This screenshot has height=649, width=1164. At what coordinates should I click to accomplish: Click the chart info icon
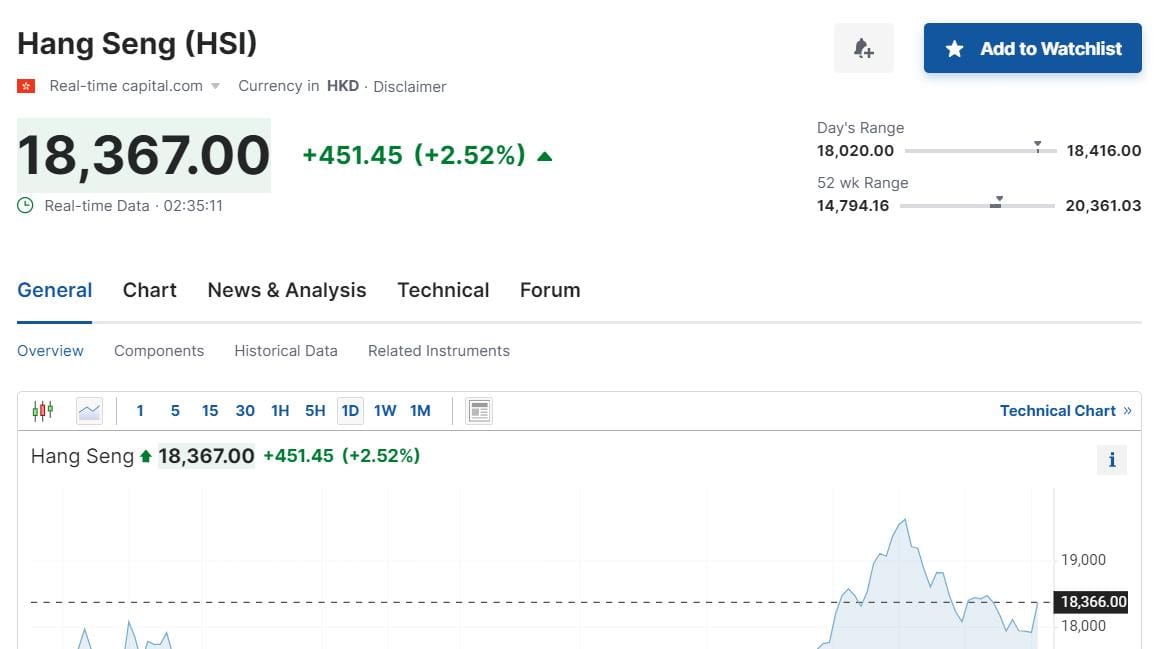pyautogui.click(x=1111, y=460)
